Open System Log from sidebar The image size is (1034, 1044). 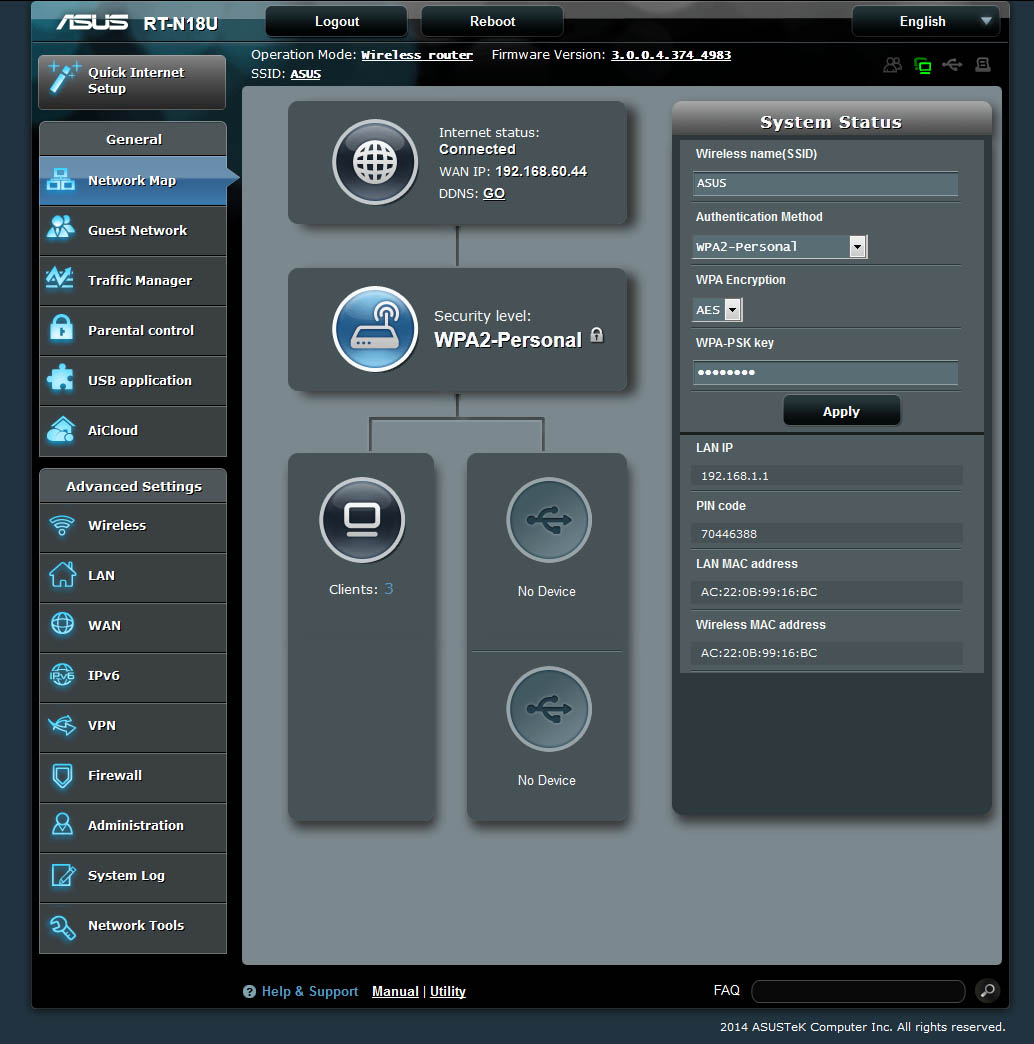(133, 876)
